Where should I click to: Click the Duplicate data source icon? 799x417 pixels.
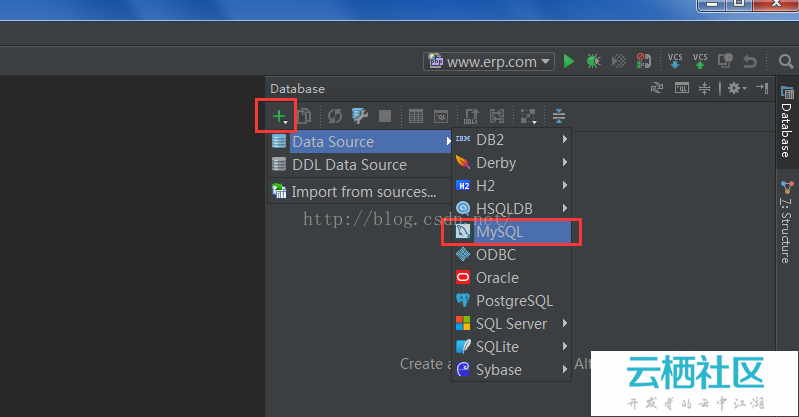click(304, 116)
